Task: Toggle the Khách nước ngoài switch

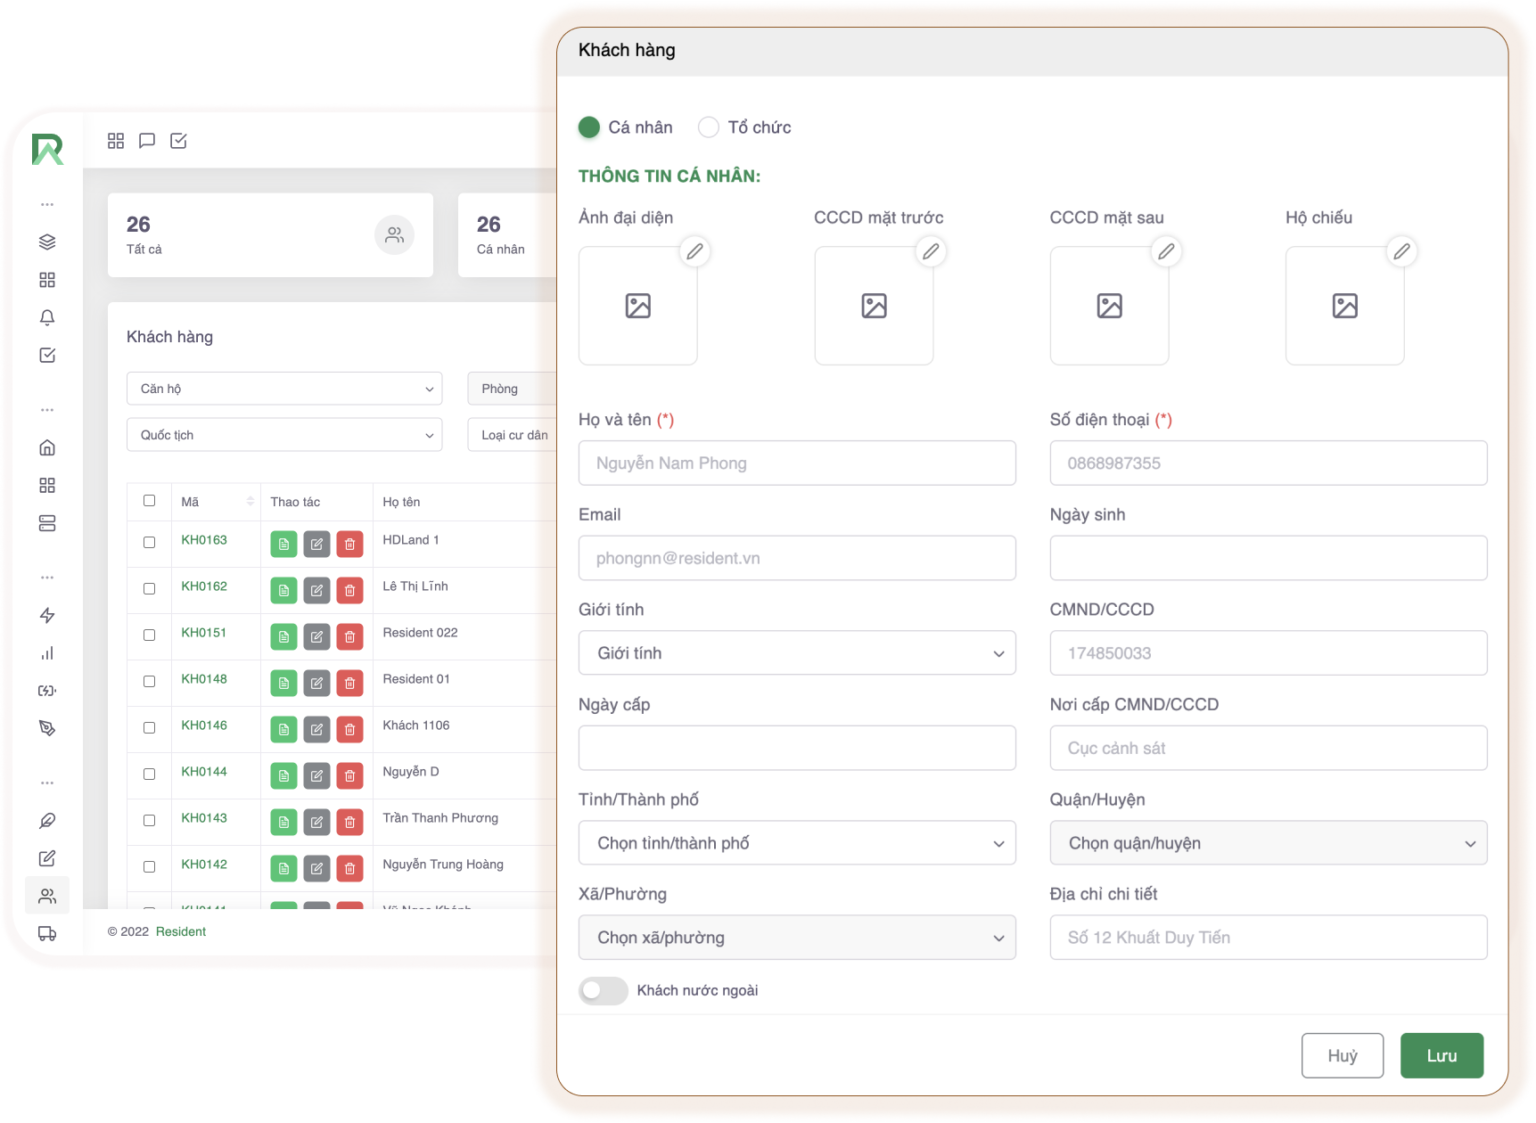Action: (603, 990)
